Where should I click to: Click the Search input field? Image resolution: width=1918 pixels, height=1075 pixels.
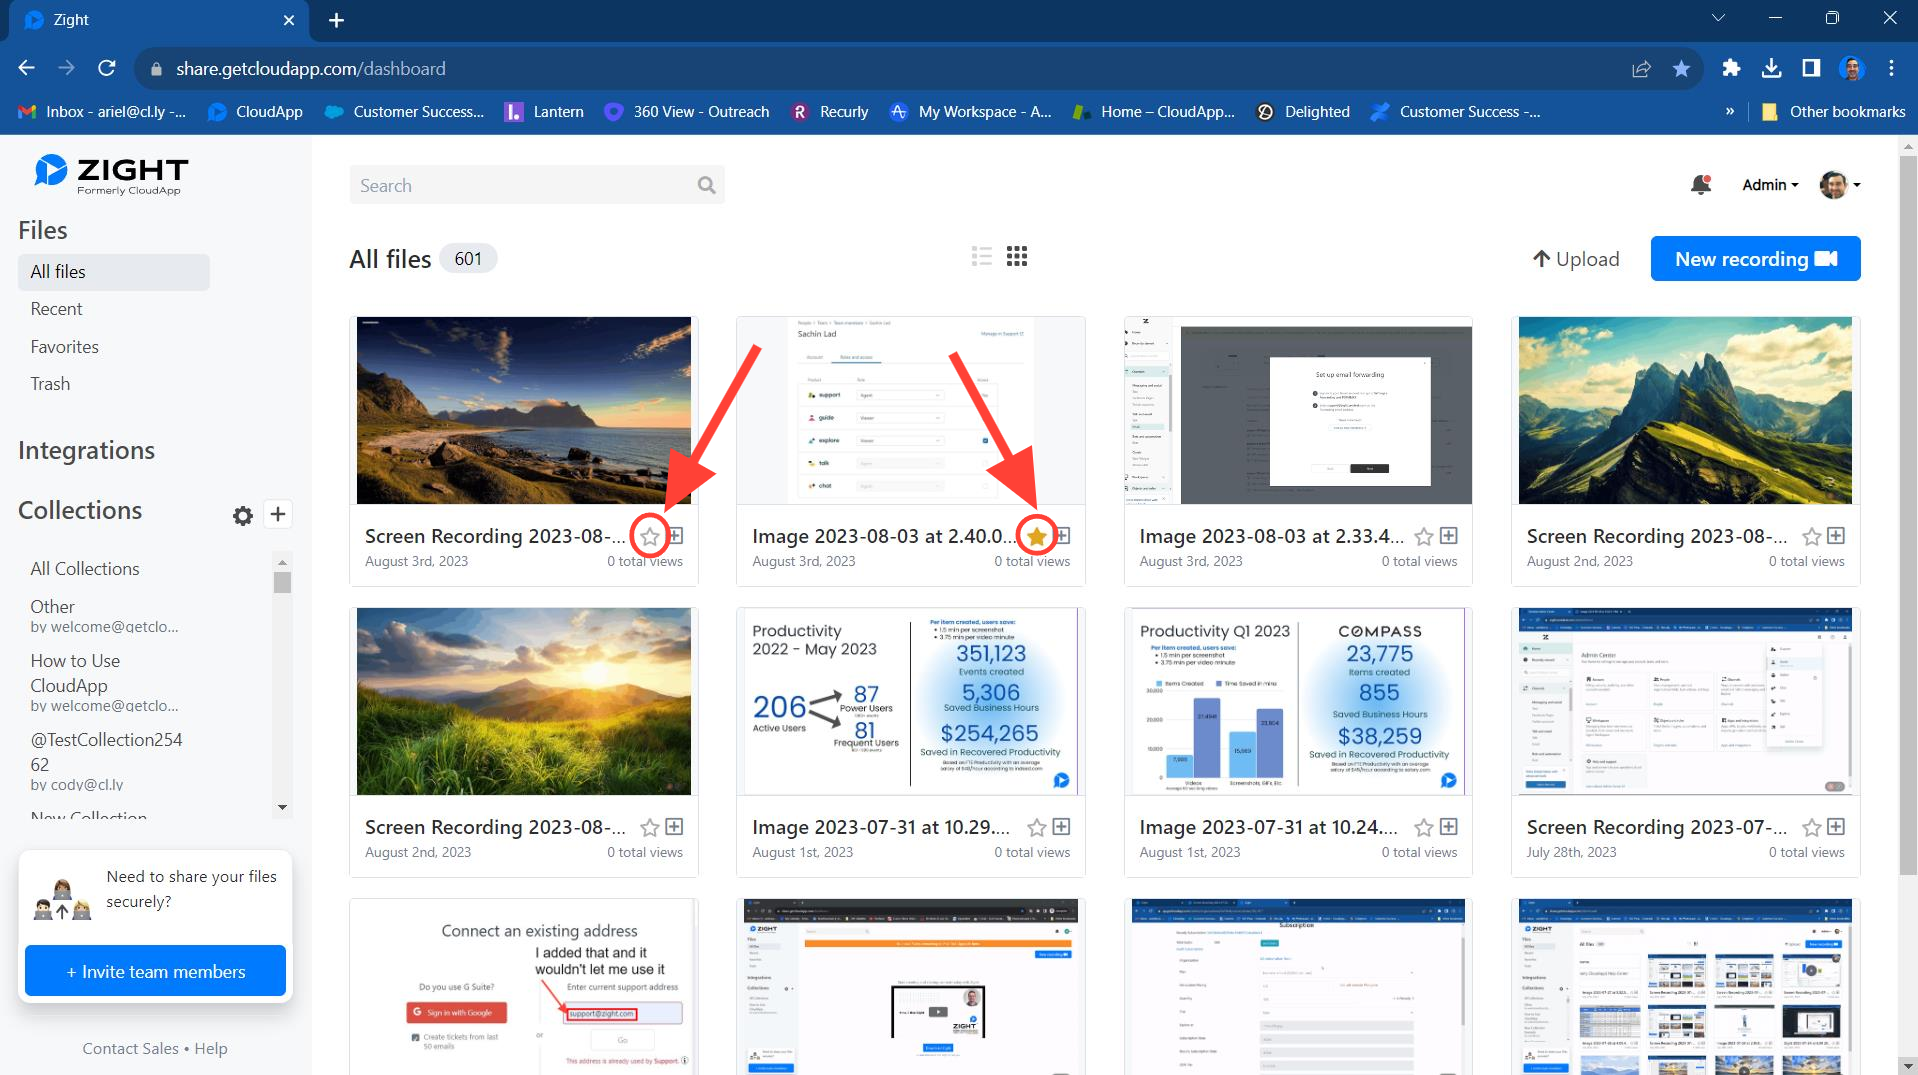(537, 185)
